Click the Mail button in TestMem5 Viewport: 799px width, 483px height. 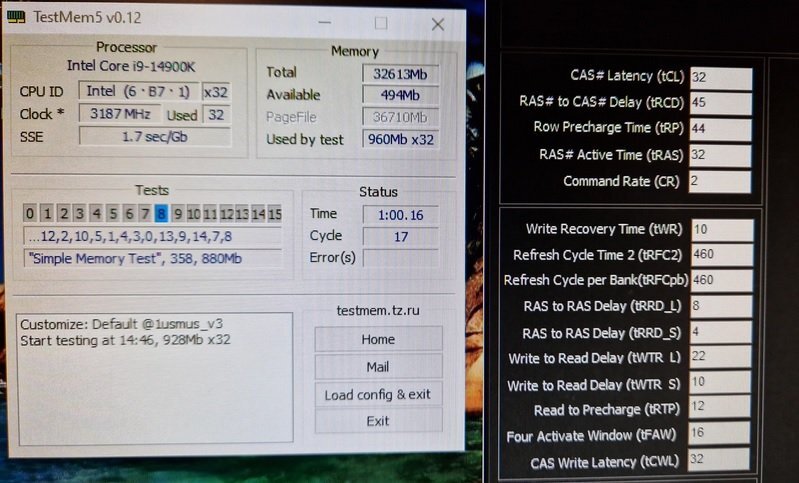378,367
